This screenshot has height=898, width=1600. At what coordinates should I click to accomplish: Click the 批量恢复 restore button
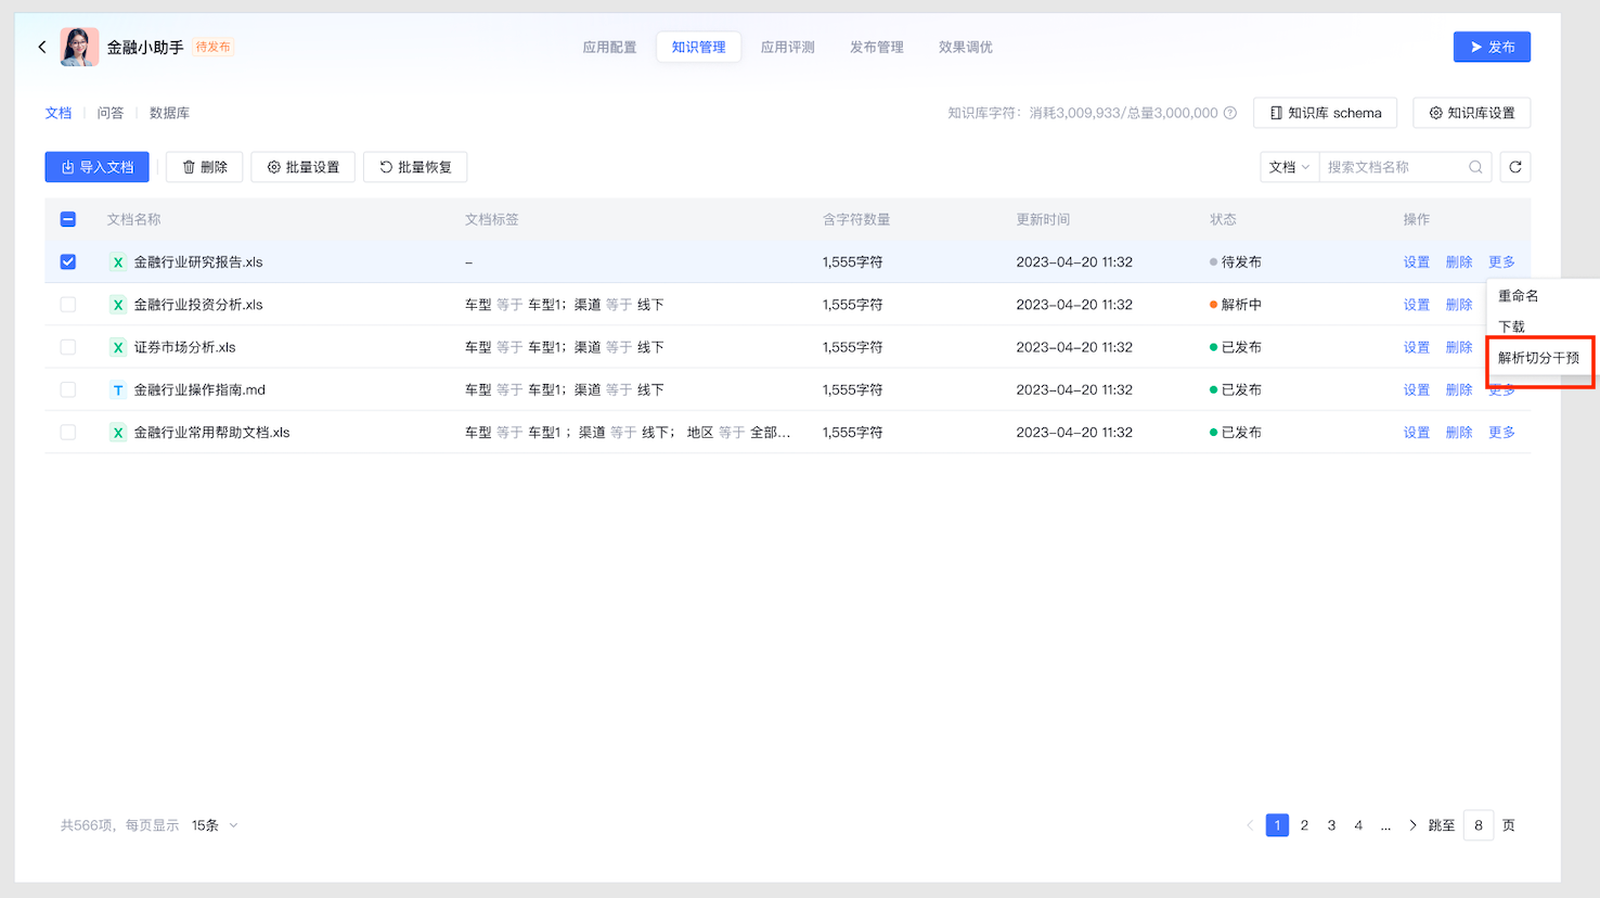point(415,167)
